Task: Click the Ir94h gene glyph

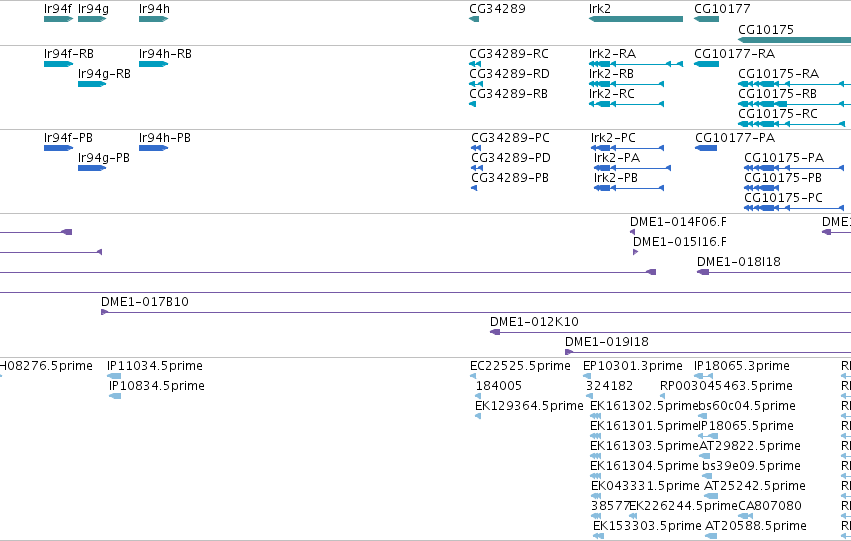Action: pos(154,19)
